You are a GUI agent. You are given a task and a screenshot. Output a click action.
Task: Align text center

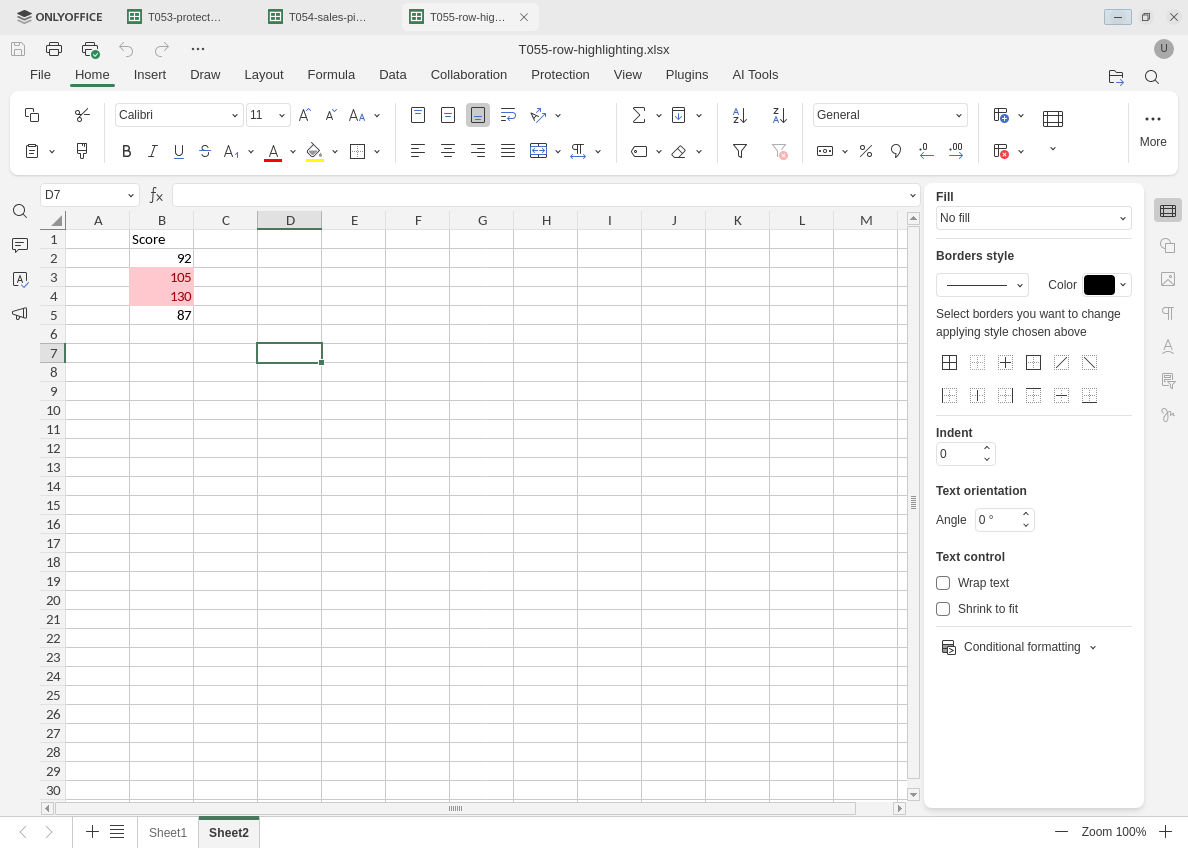point(448,151)
